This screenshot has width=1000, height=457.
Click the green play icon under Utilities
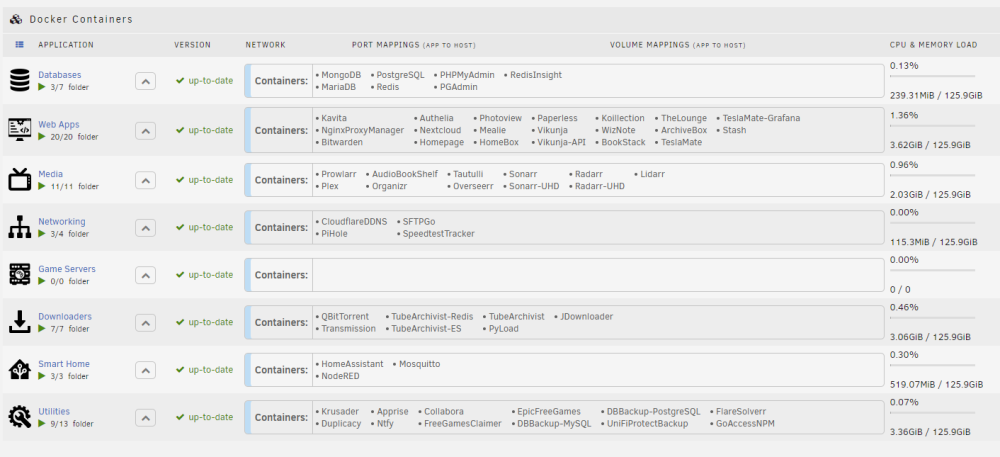[x=42, y=423]
